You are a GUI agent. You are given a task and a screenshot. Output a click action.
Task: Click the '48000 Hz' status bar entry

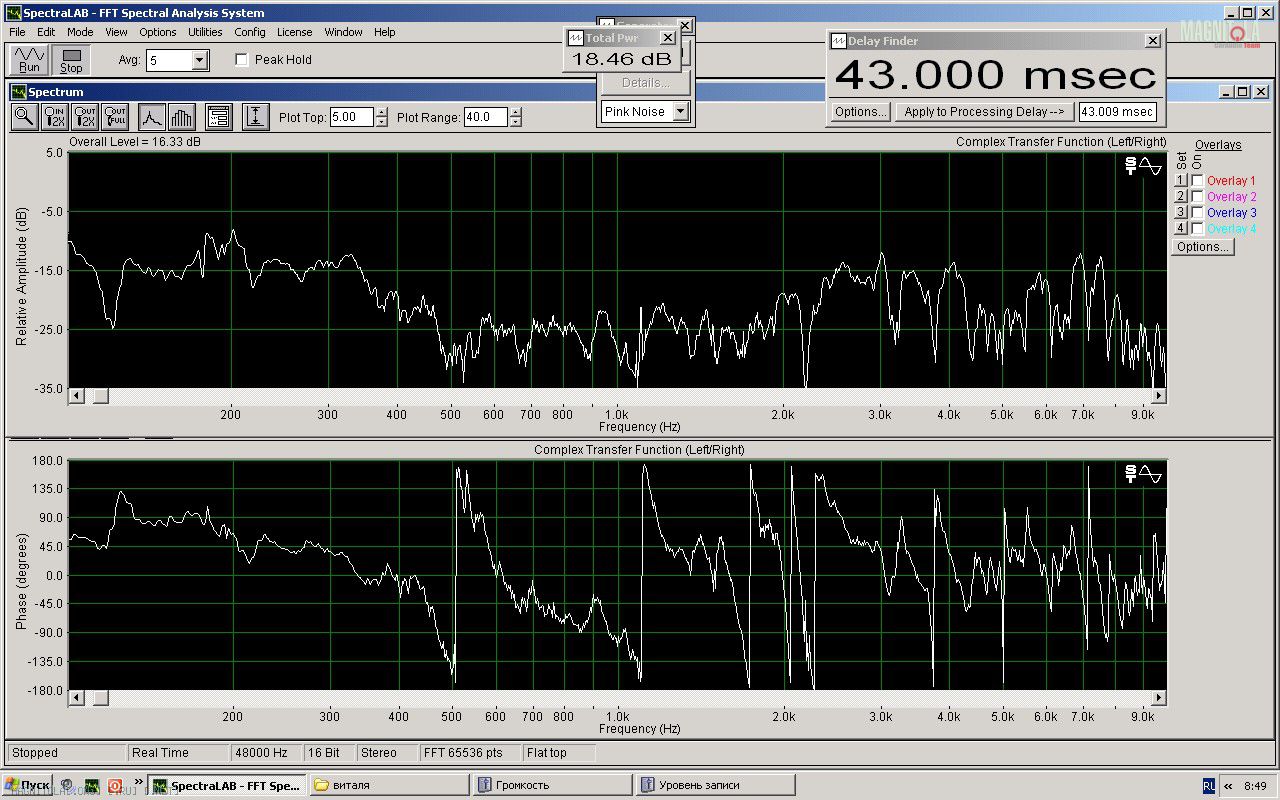point(264,753)
